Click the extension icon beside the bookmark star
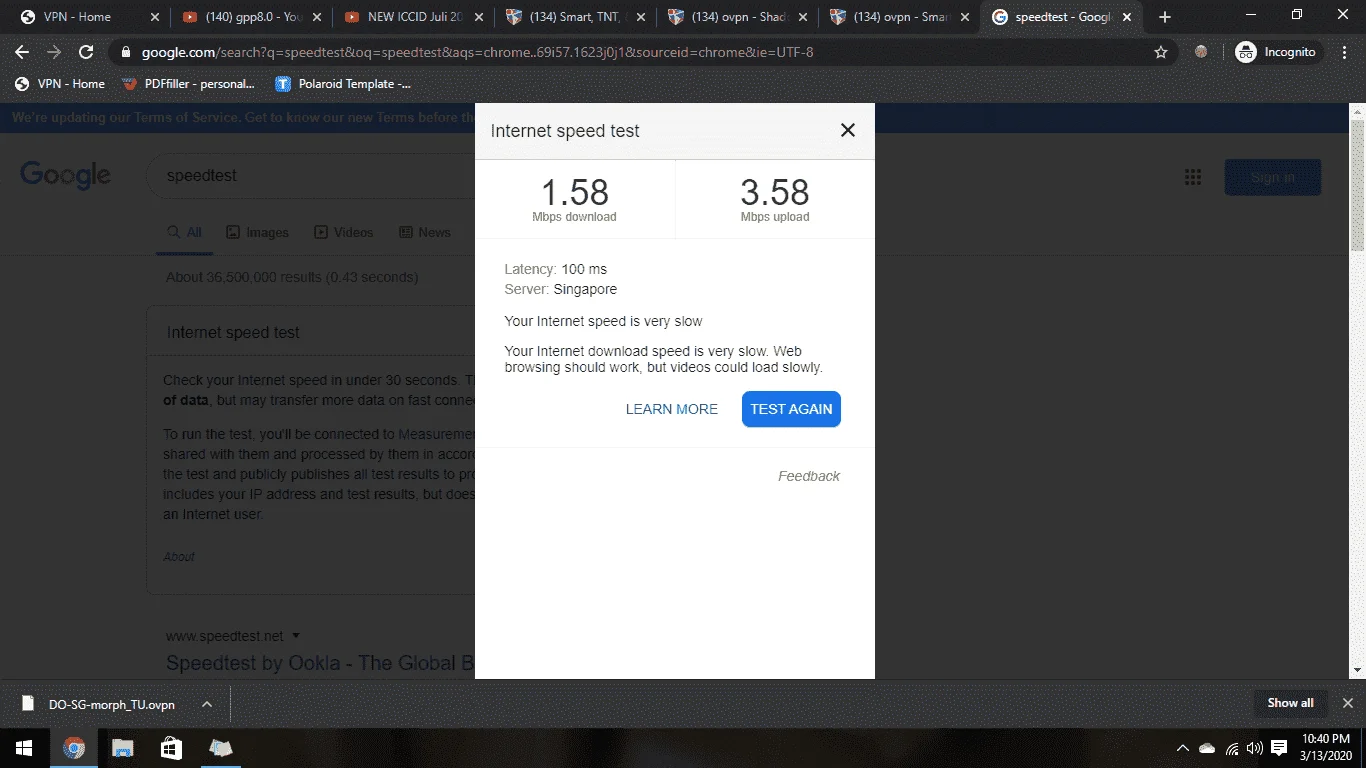The width and height of the screenshot is (1366, 768). pyautogui.click(x=1201, y=52)
